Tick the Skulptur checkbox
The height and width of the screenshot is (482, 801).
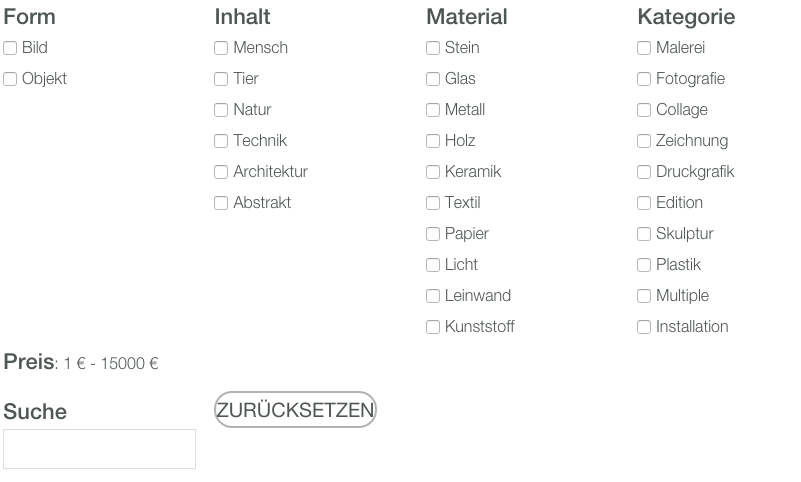pyautogui.click(x=644, y=234)
